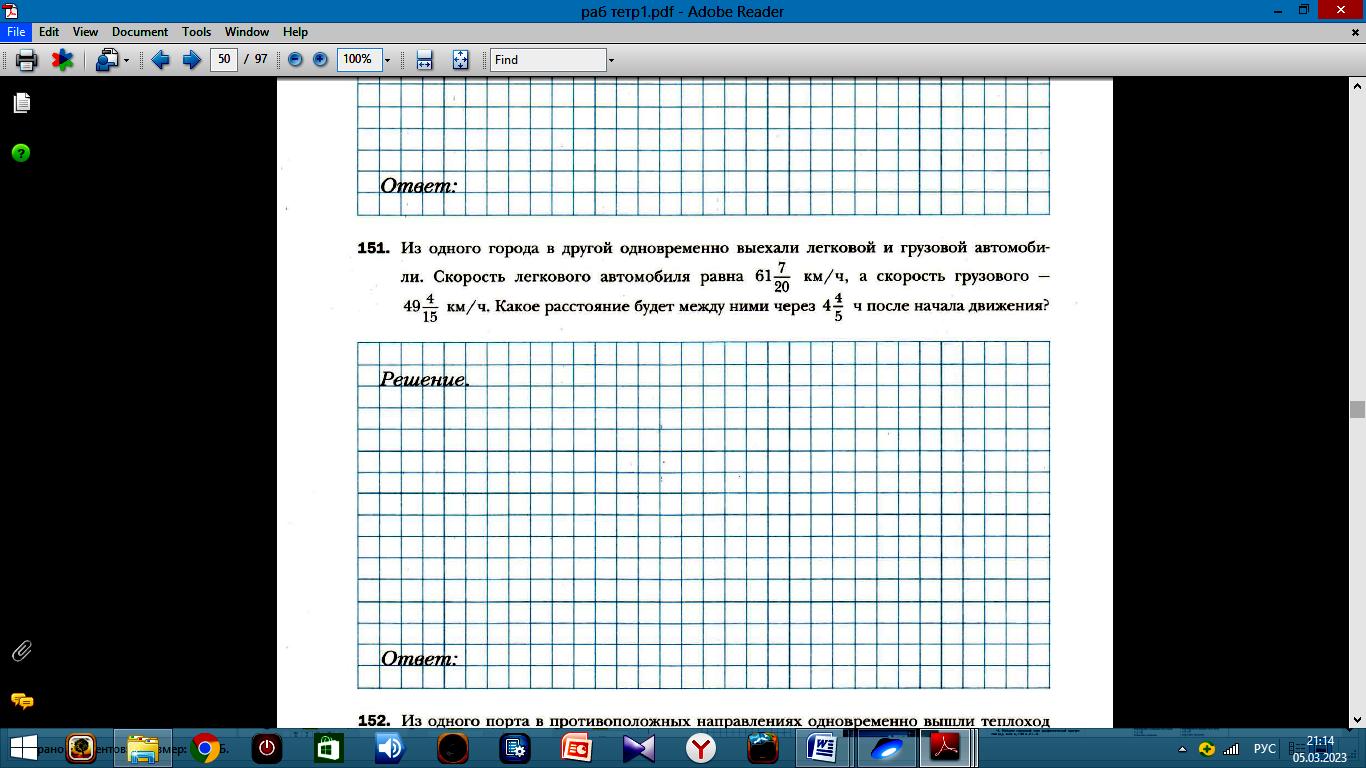This screenshot has height=768, width=1366.
Task: Click the Collaborate user-document icon
Action: [107, 60]
